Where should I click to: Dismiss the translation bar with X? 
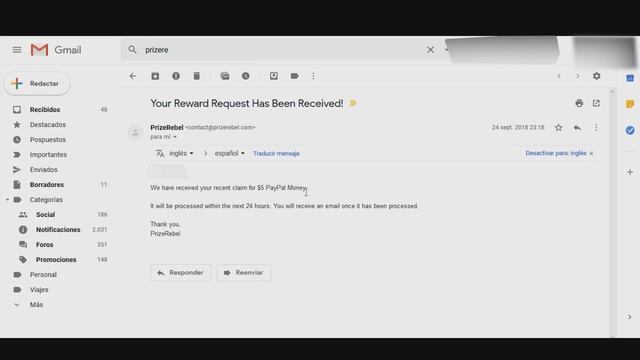click(591, 153)
